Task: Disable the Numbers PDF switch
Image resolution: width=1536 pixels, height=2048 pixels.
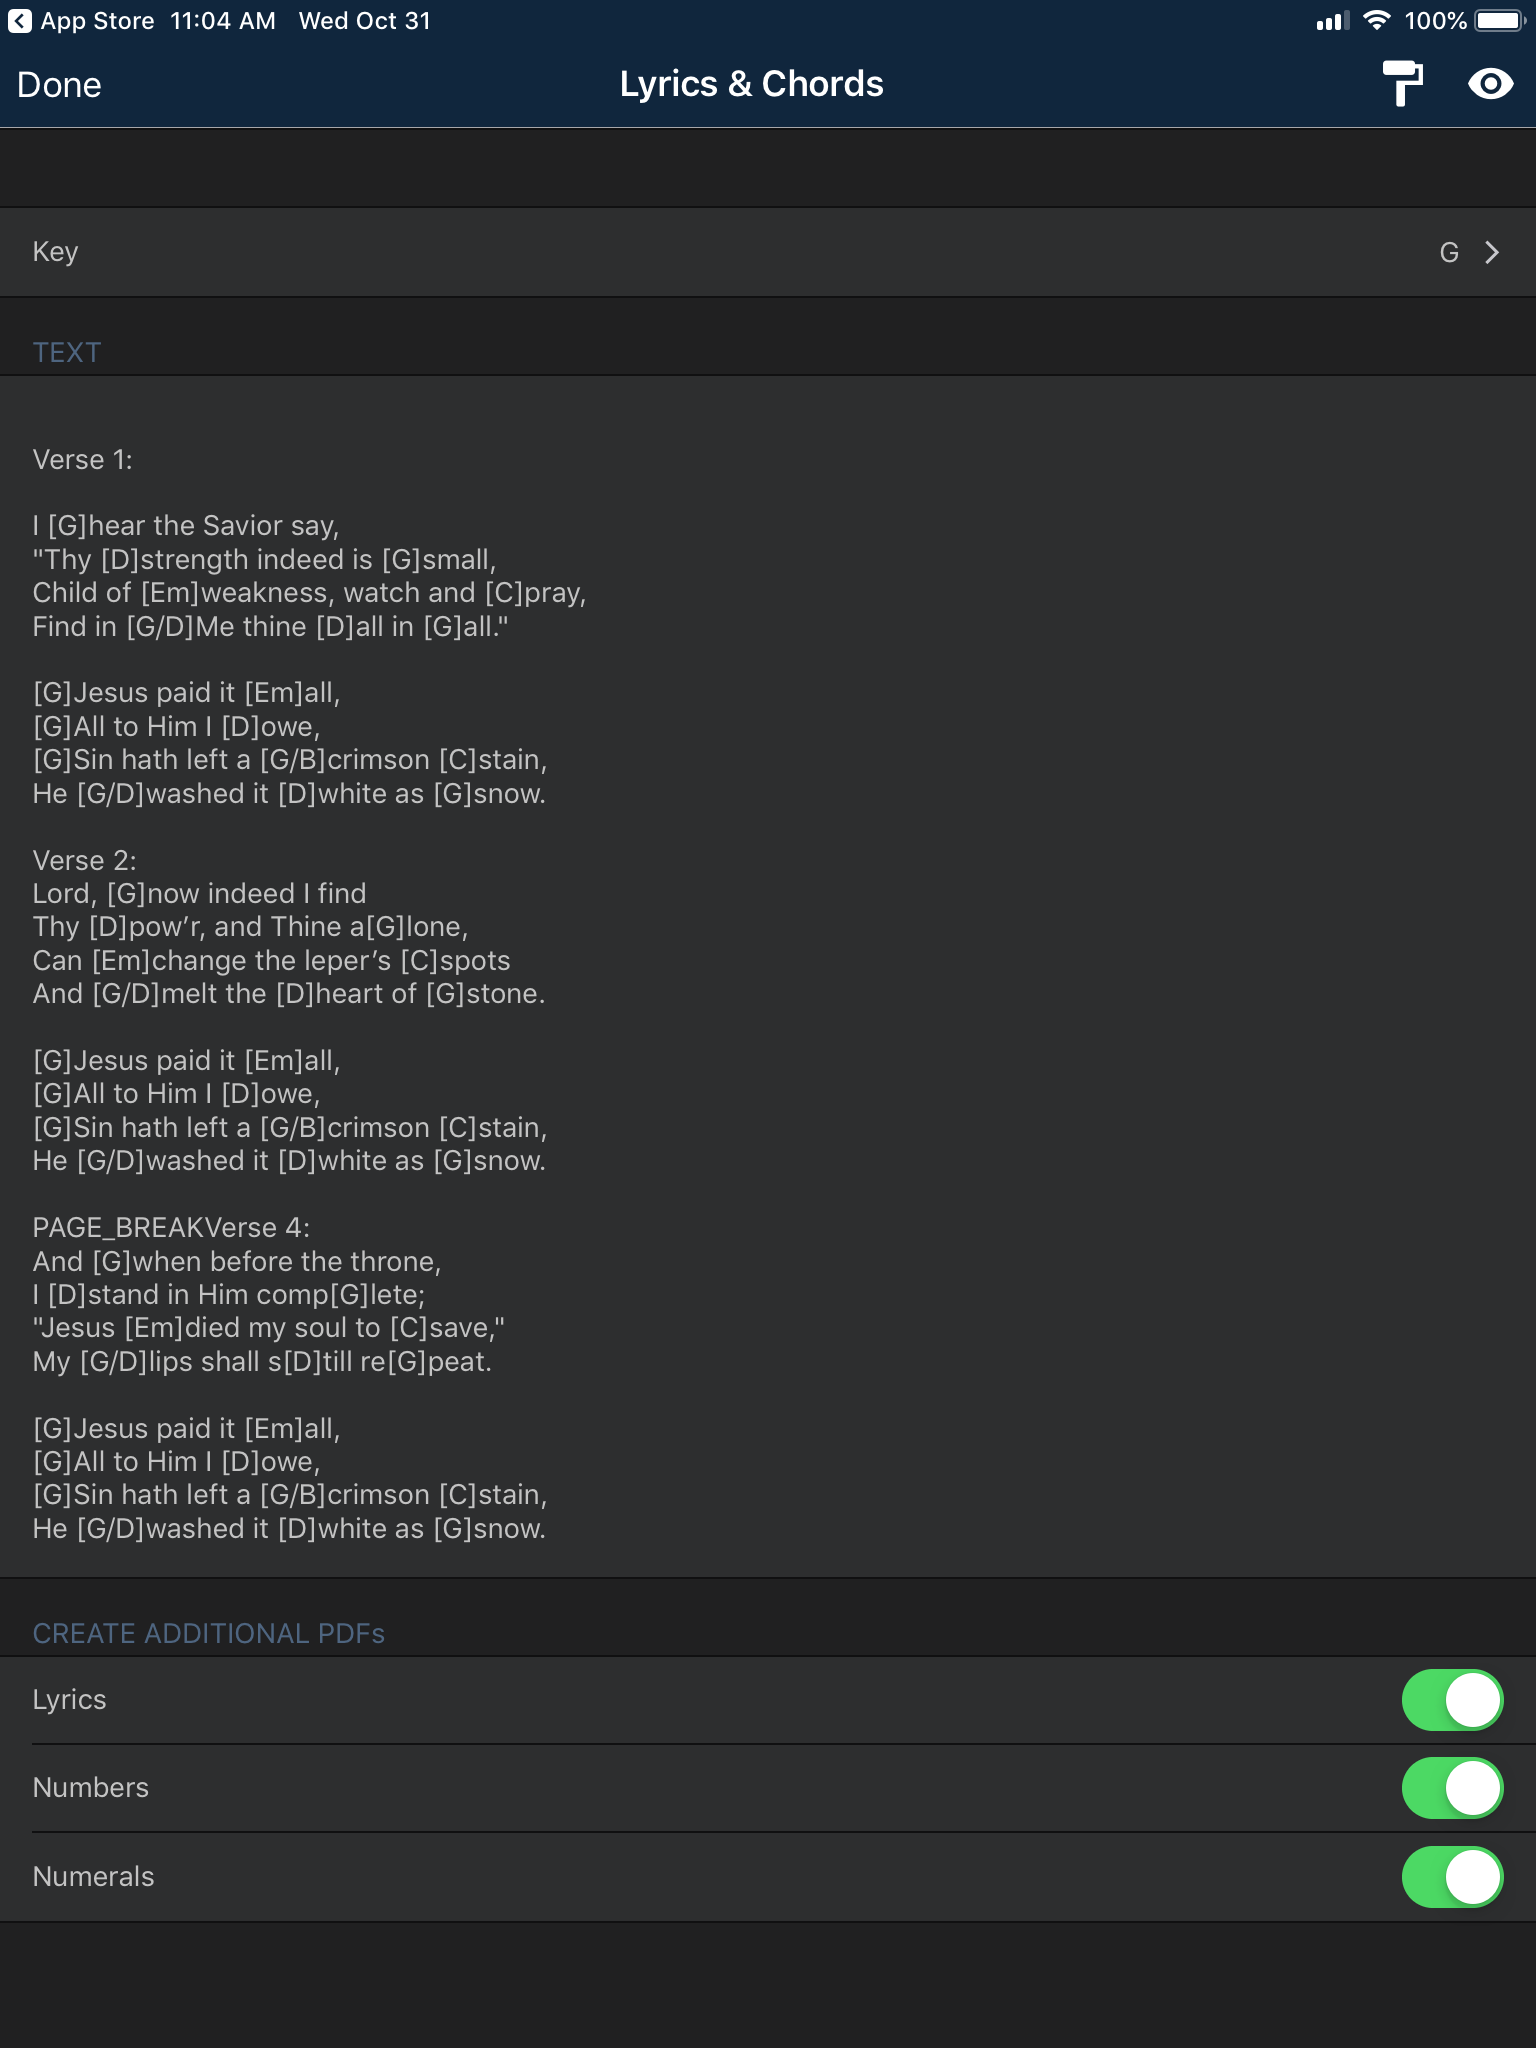Action: tap(1452, 1788)
